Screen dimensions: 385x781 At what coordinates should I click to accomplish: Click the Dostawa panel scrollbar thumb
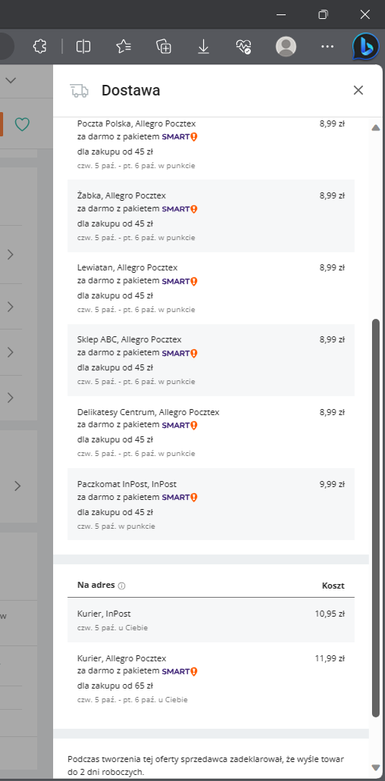tap(376, 518)
